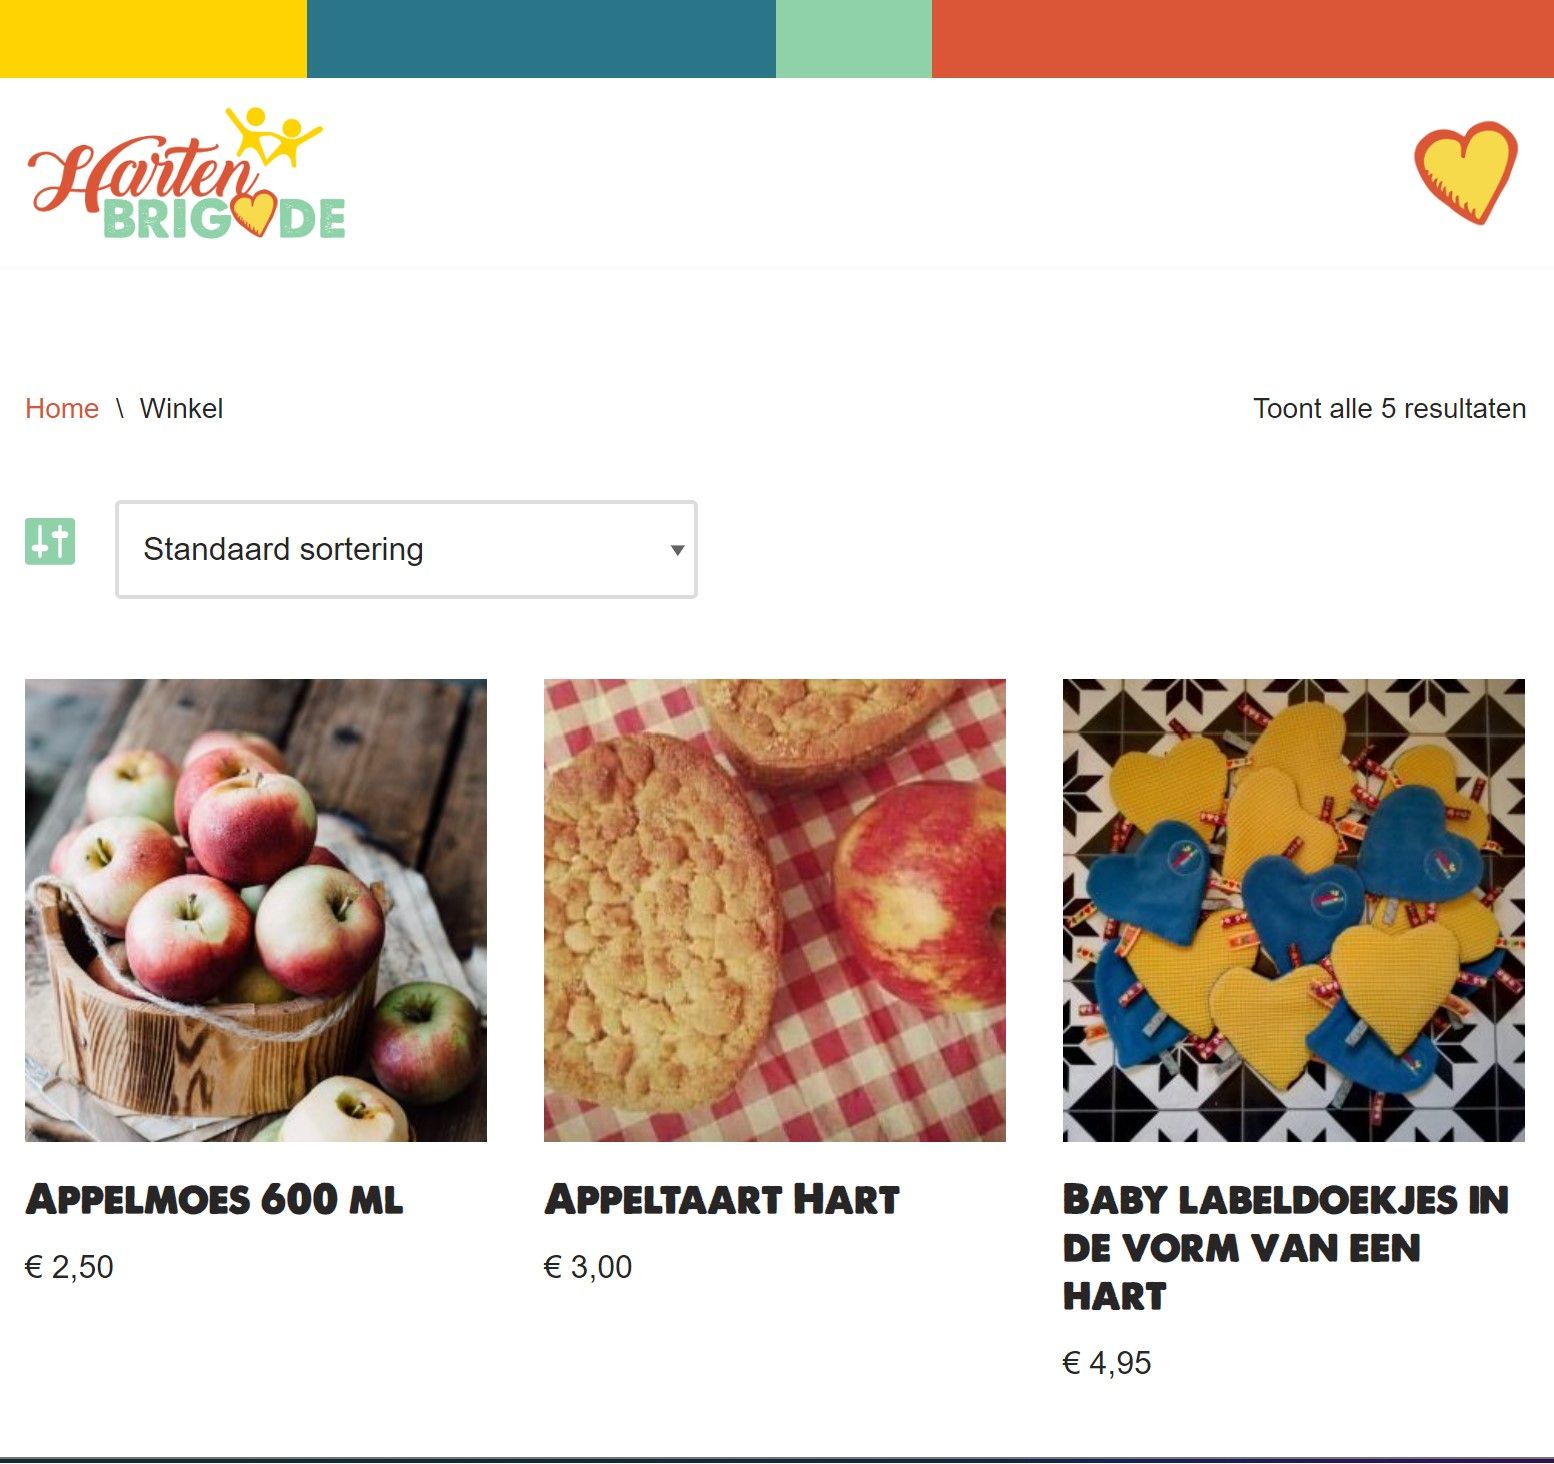View the blue and yellow heart cloths image

(1294, 910)
